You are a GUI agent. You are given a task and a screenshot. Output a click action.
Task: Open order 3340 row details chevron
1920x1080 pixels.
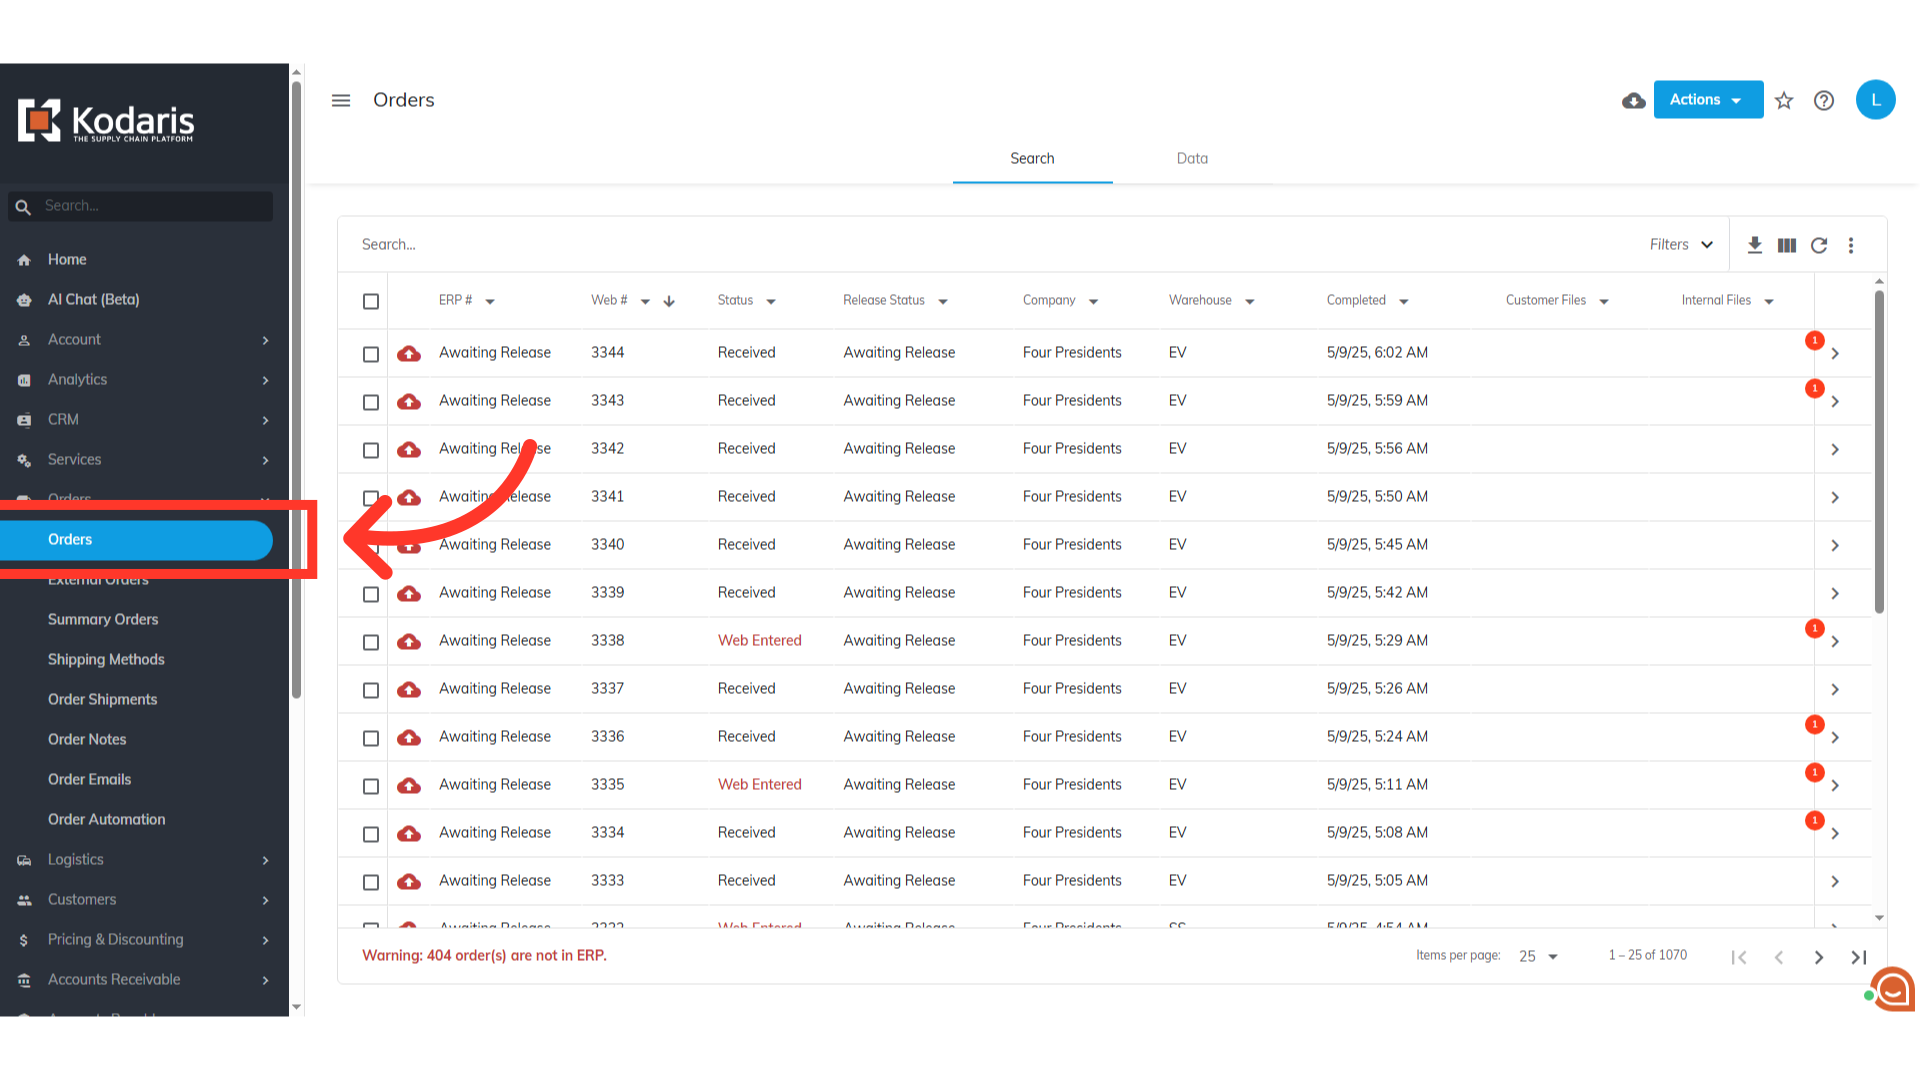click(x=1835, y=545)
